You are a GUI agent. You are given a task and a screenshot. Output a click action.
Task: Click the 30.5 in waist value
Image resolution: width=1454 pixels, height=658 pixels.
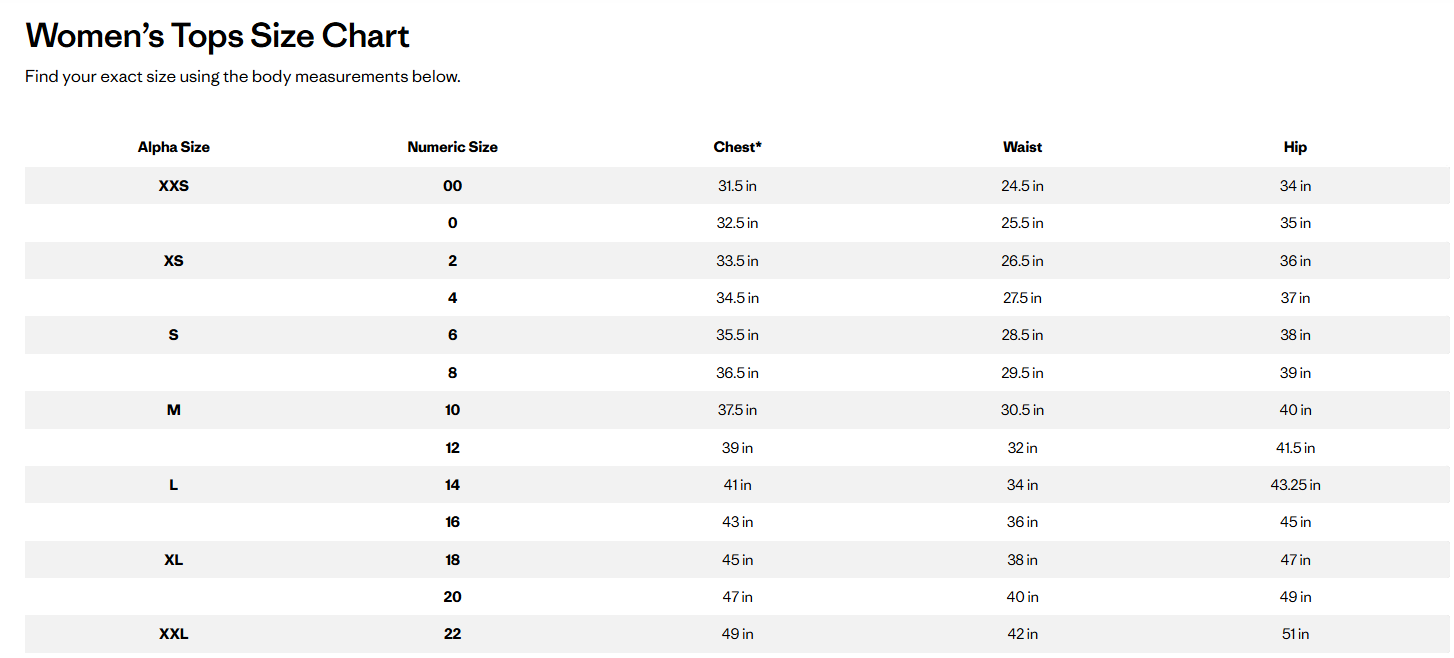[x=1022, y=410]
